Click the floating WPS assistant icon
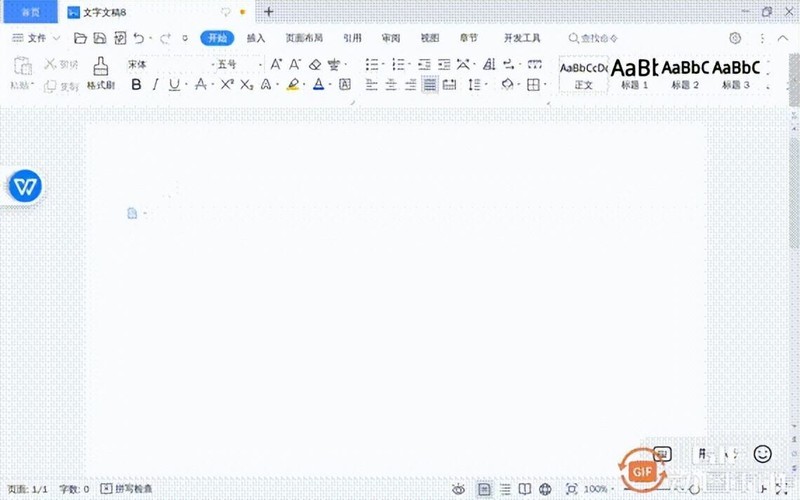The height and width of the screenshot is (500, 800). point(25,186)
